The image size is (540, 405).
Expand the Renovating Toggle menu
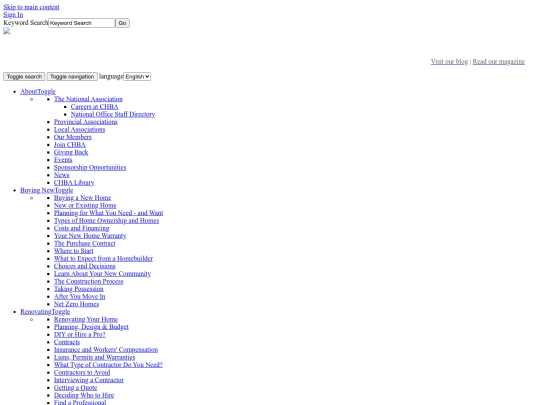pyautogui.click(x=45, y=312)
